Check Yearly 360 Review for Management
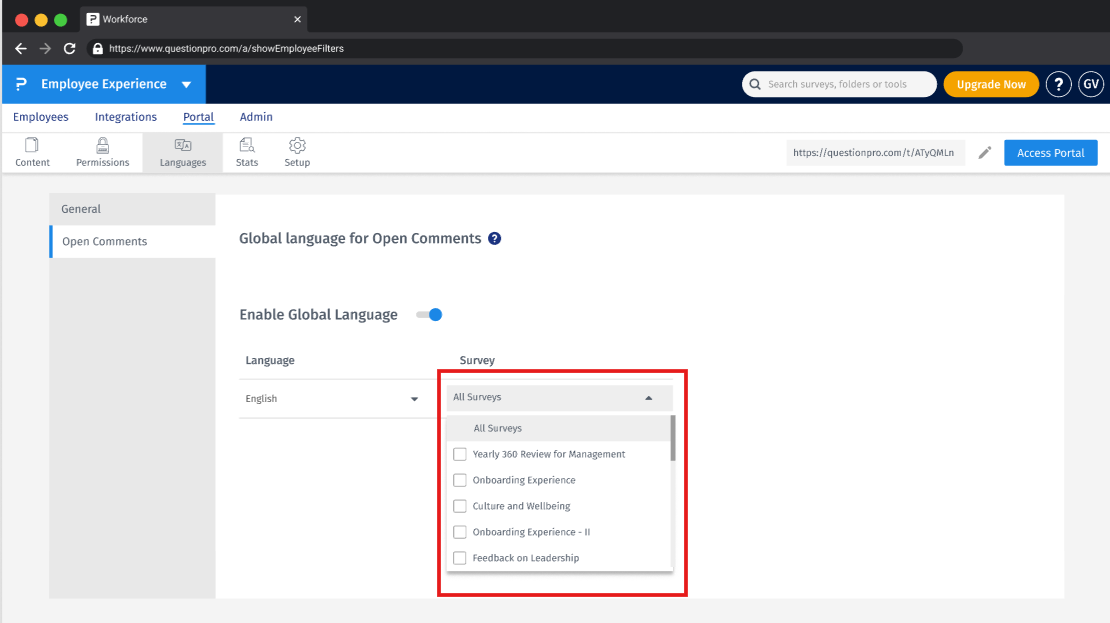1110x623 pixels. coord(459,455)
